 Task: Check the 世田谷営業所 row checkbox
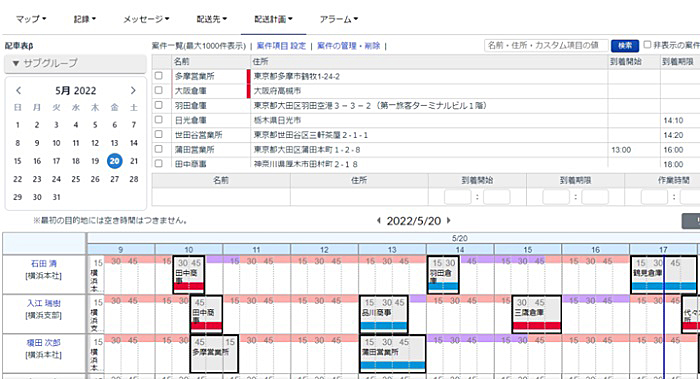(x=158, y=134)
